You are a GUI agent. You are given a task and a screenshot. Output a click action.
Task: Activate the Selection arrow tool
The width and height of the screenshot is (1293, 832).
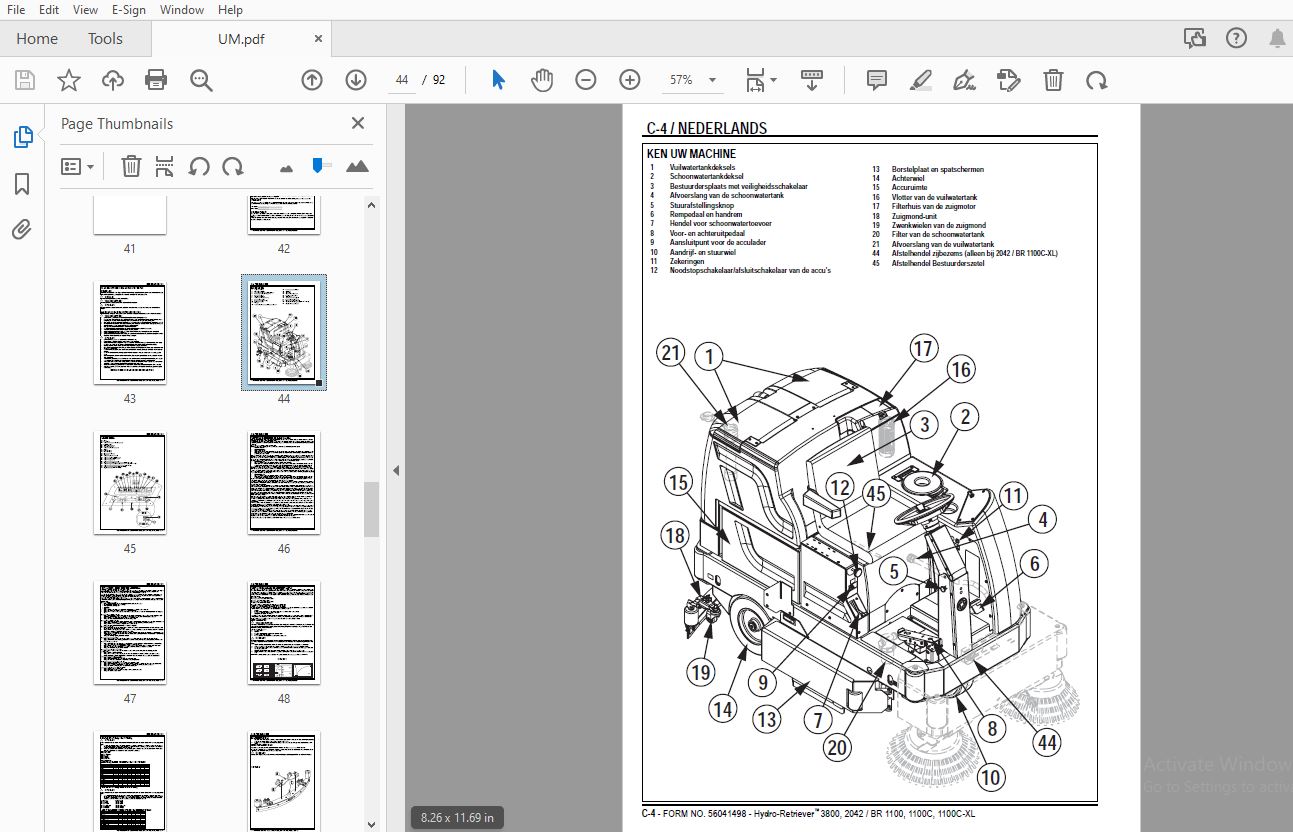(498, 80)
